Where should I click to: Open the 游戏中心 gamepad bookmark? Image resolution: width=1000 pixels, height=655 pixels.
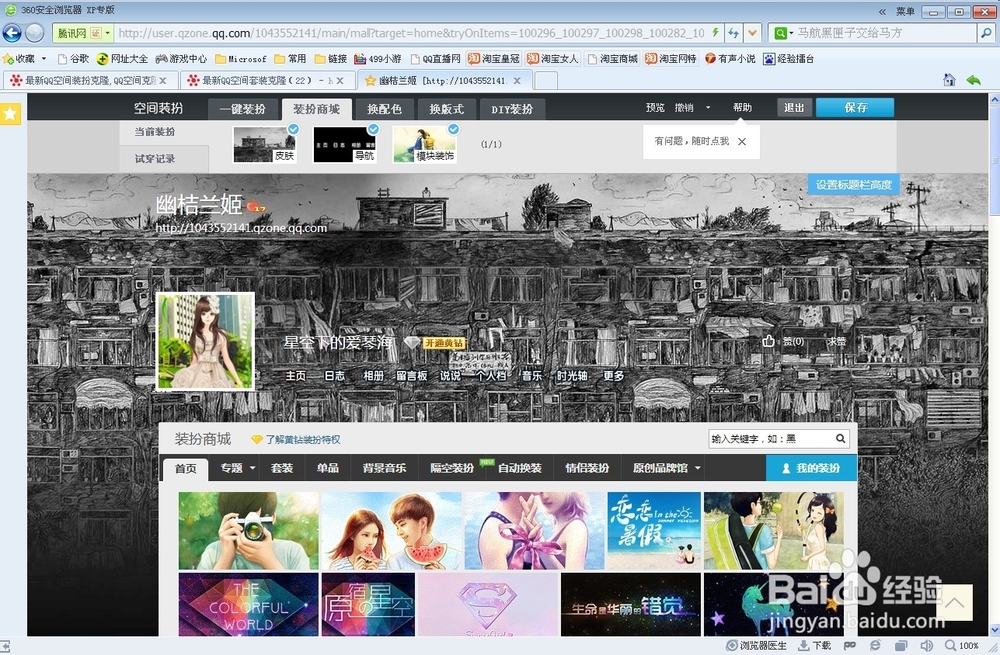coord(181,59)
